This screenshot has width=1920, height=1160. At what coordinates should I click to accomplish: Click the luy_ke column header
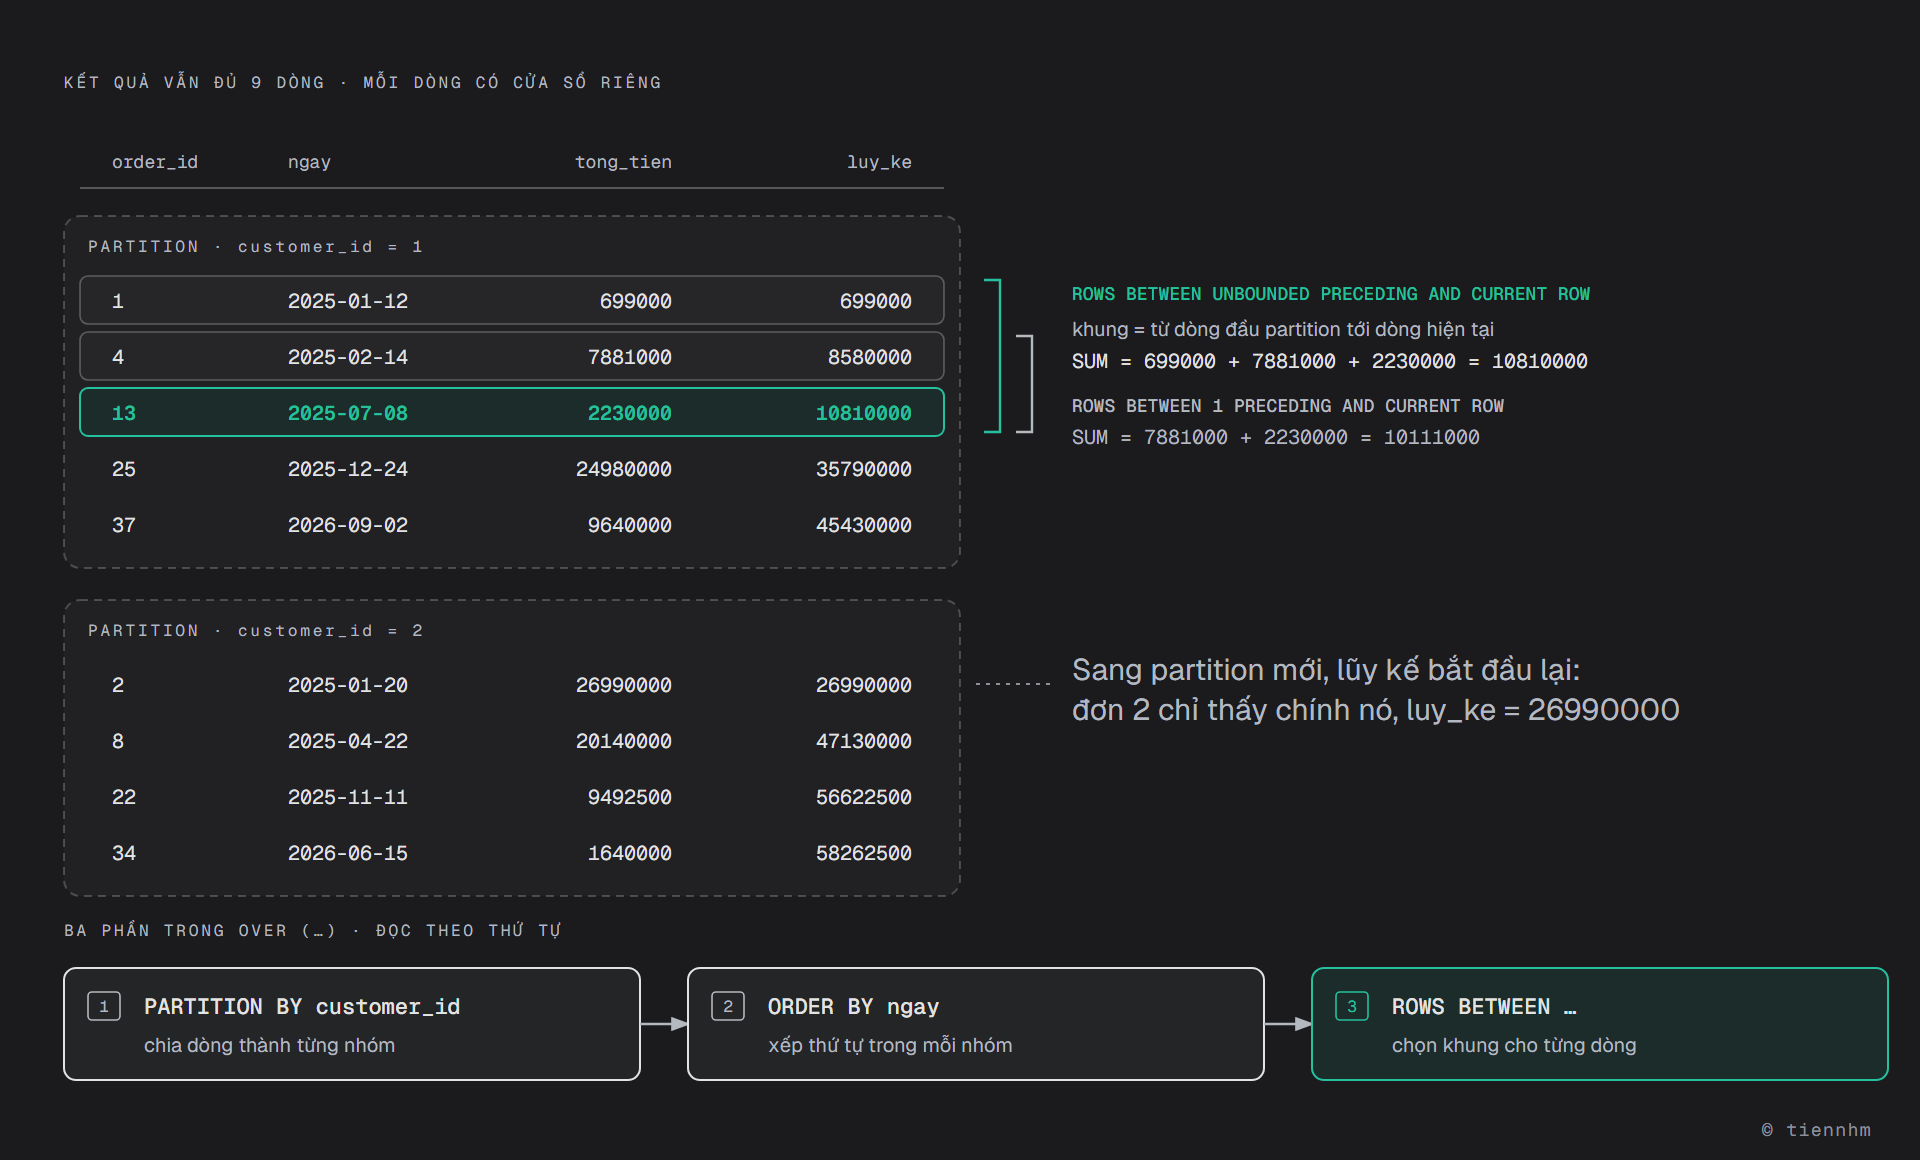click(879, 162)
